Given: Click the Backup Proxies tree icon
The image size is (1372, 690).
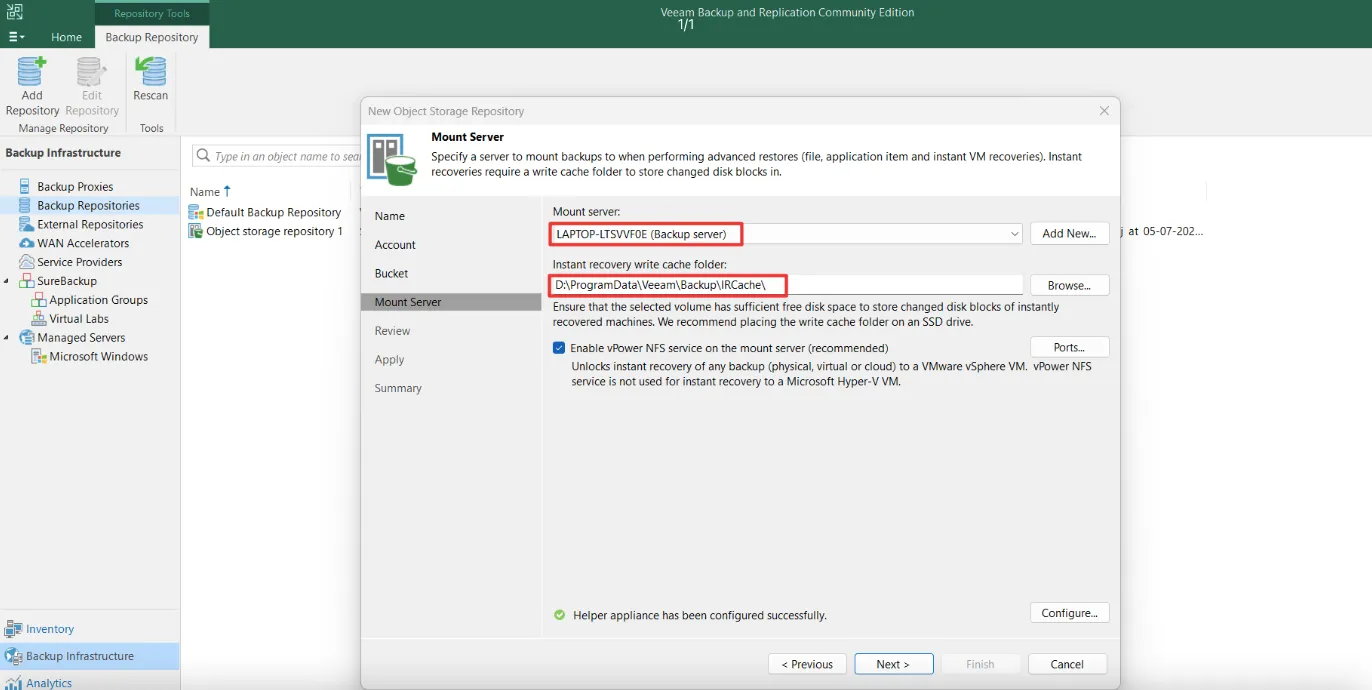Looking at the screenshot, I should 26,187.
